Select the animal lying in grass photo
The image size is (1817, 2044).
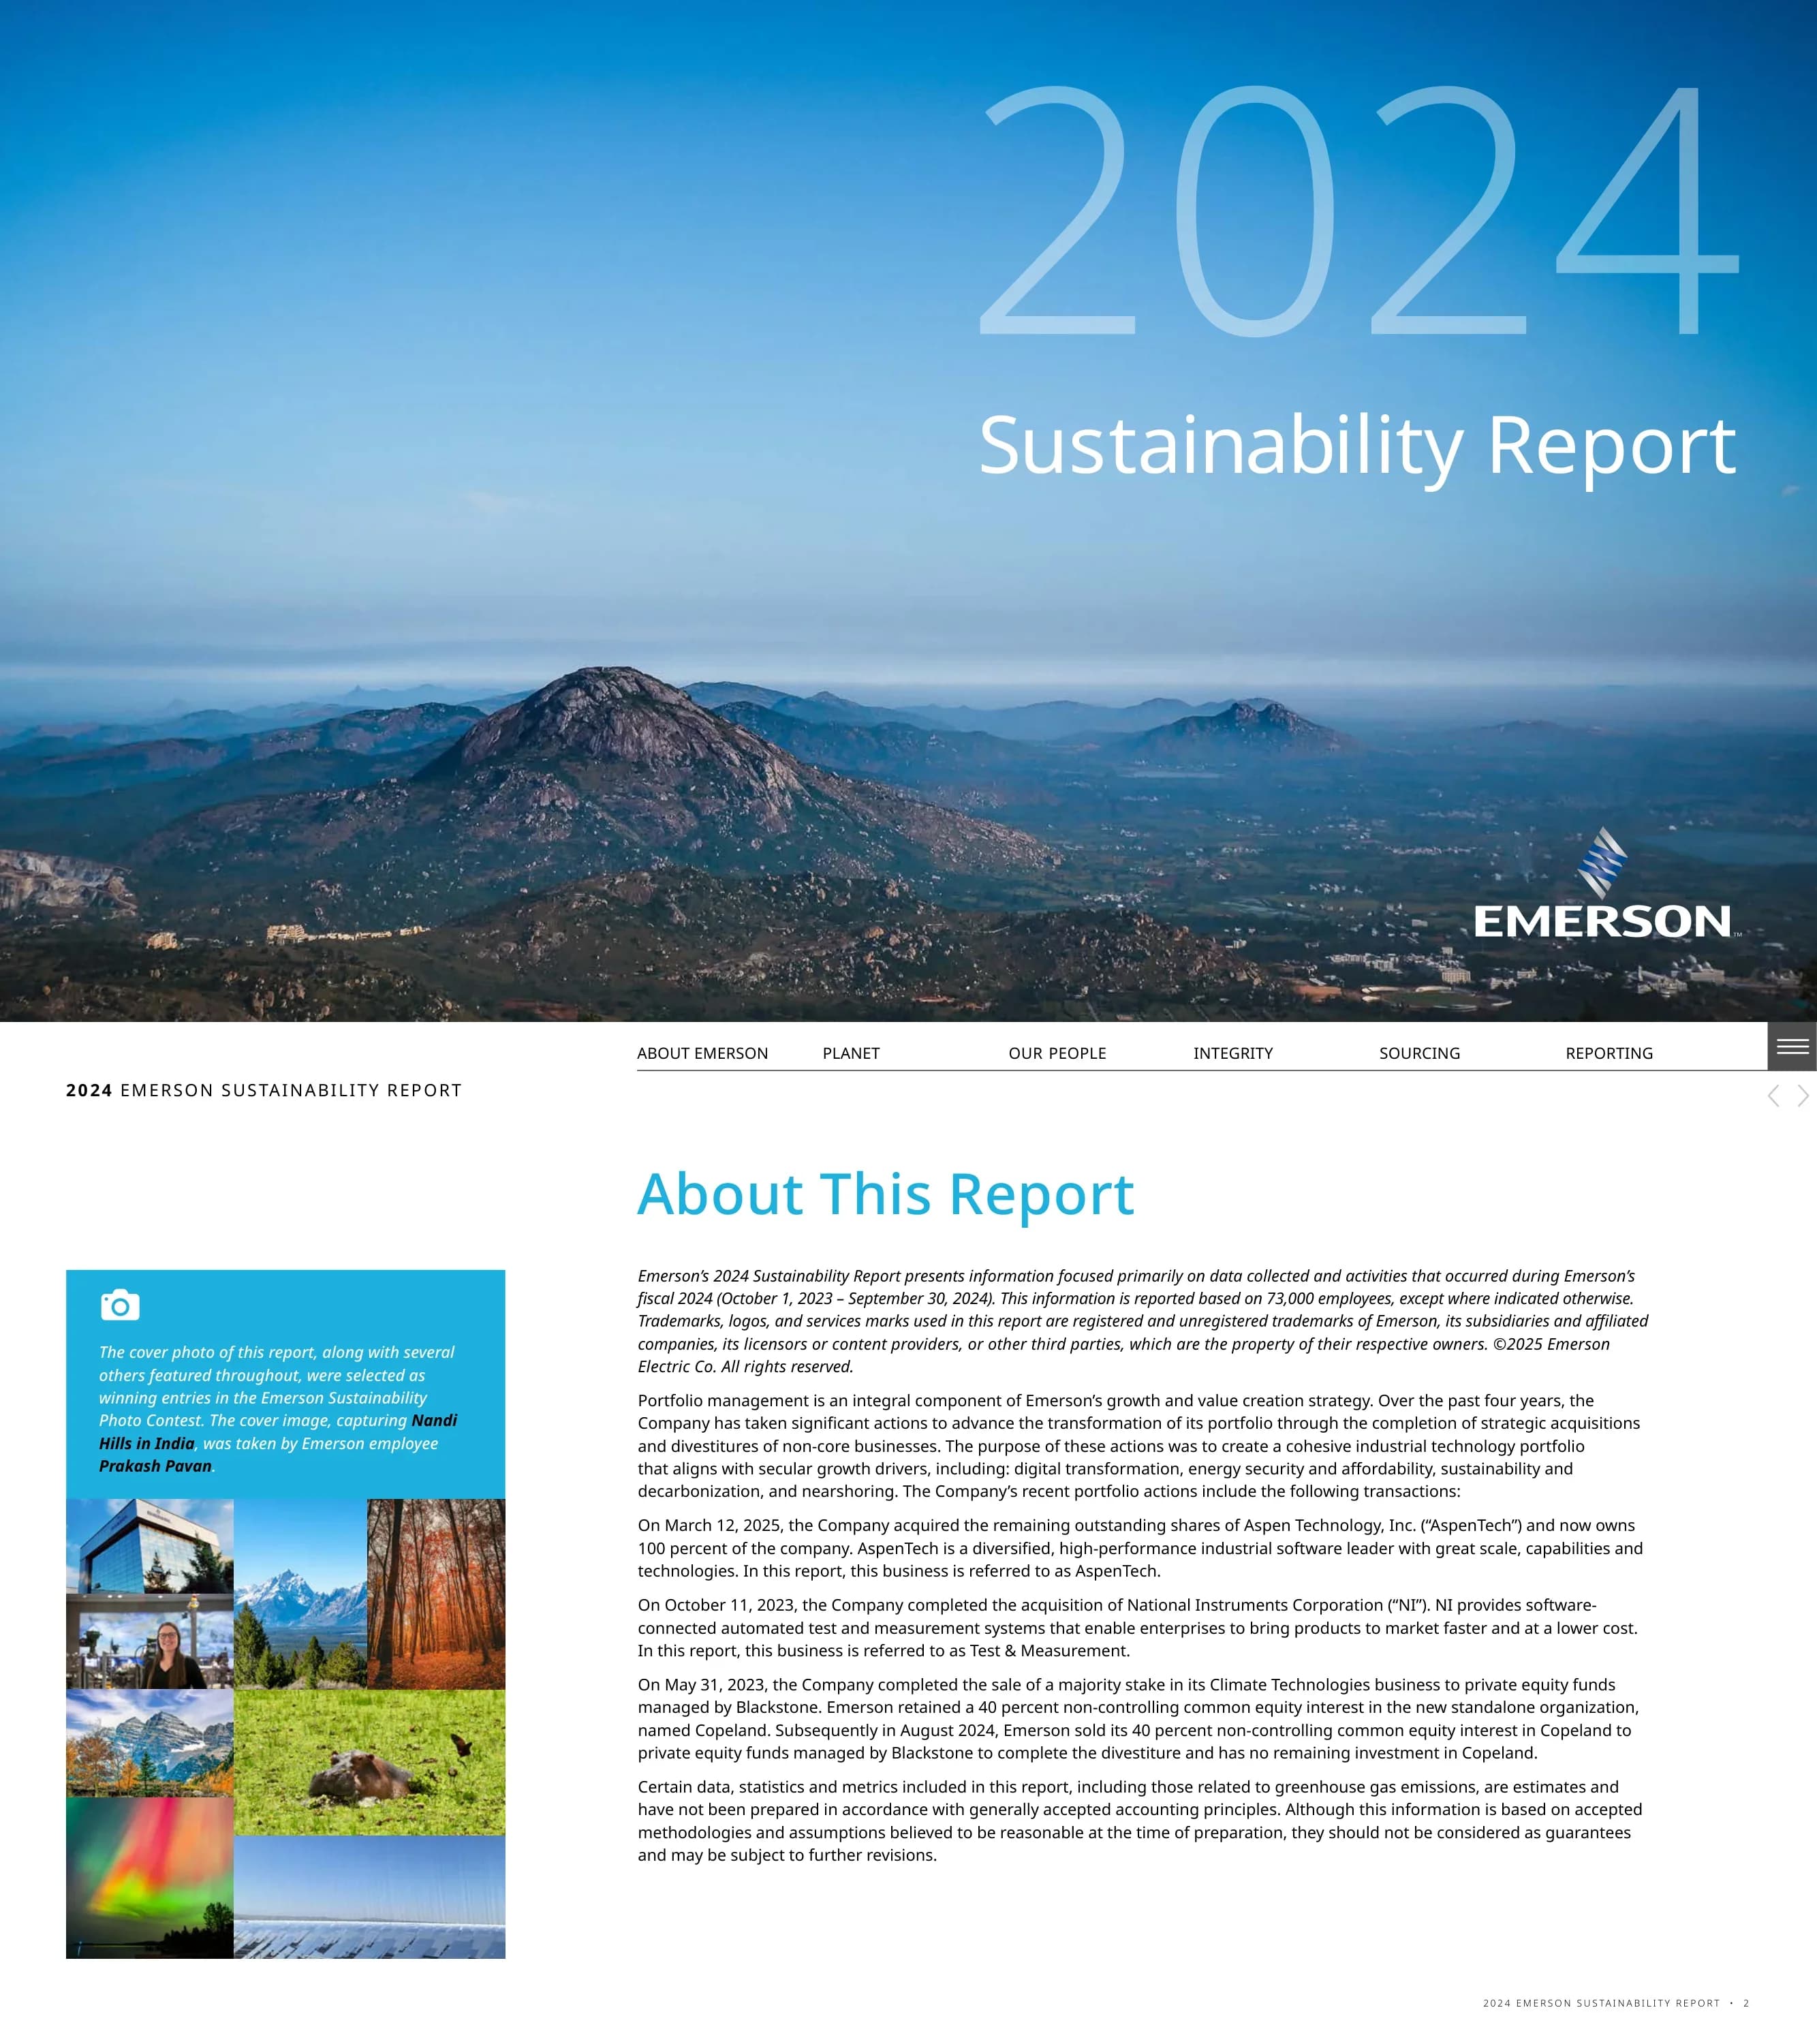point(370,1762)
